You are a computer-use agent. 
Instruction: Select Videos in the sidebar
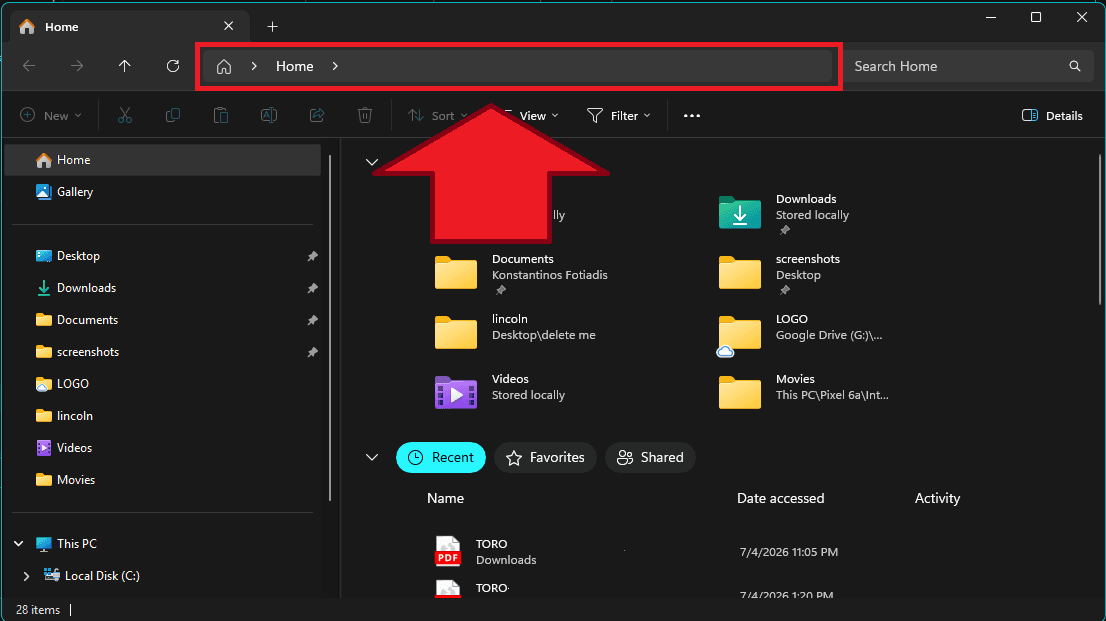point(162,447)
